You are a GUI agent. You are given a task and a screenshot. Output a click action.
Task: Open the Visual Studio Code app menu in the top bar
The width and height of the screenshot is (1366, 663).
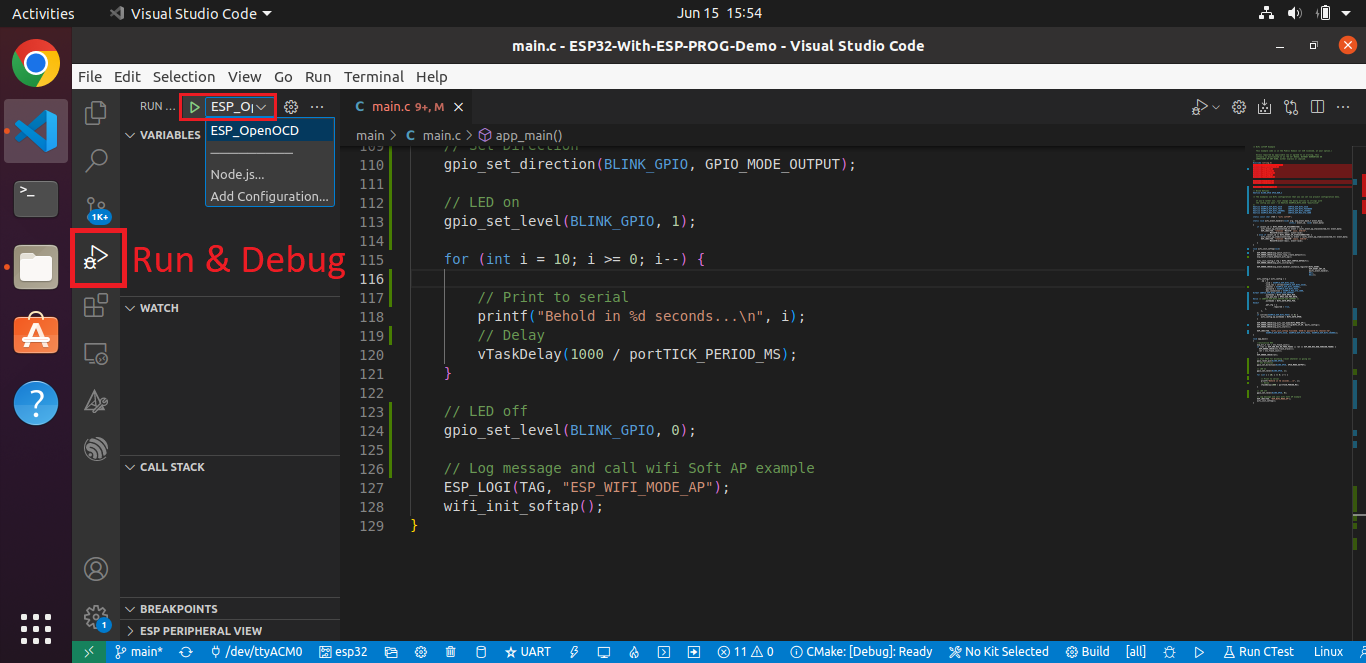pos(190,13)
